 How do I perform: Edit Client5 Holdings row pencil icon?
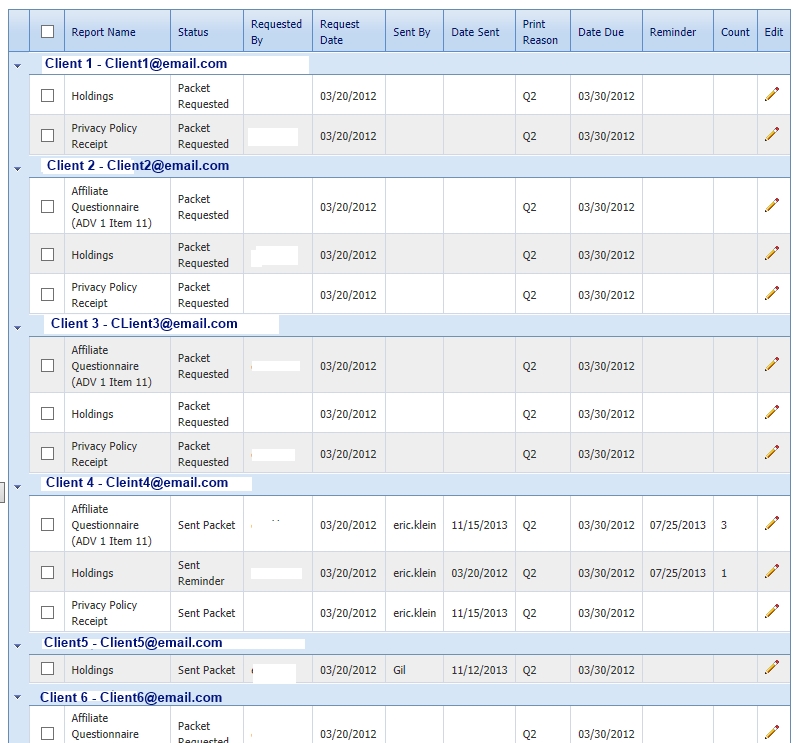click(x=772, y=668)
